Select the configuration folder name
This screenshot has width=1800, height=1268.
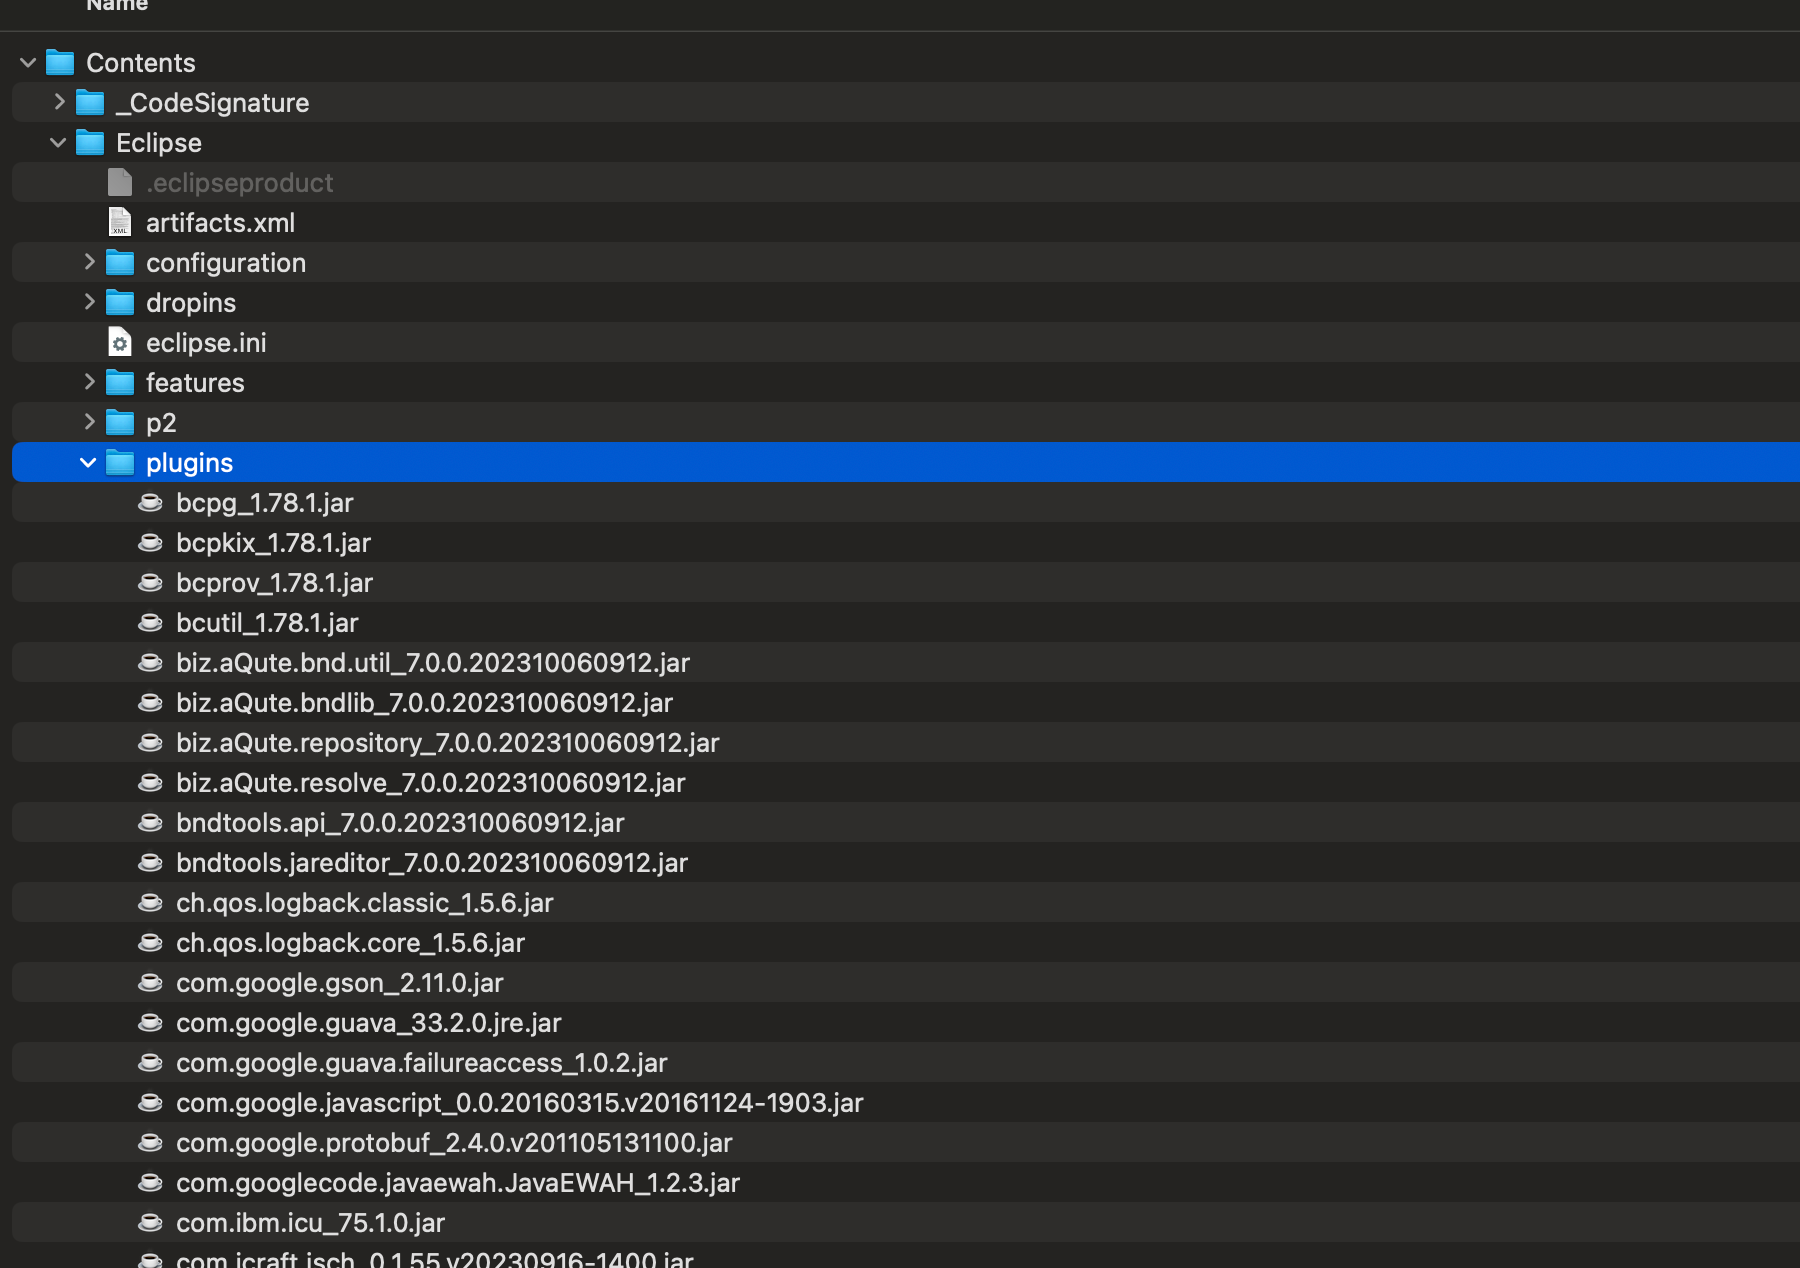coord(226,263)
